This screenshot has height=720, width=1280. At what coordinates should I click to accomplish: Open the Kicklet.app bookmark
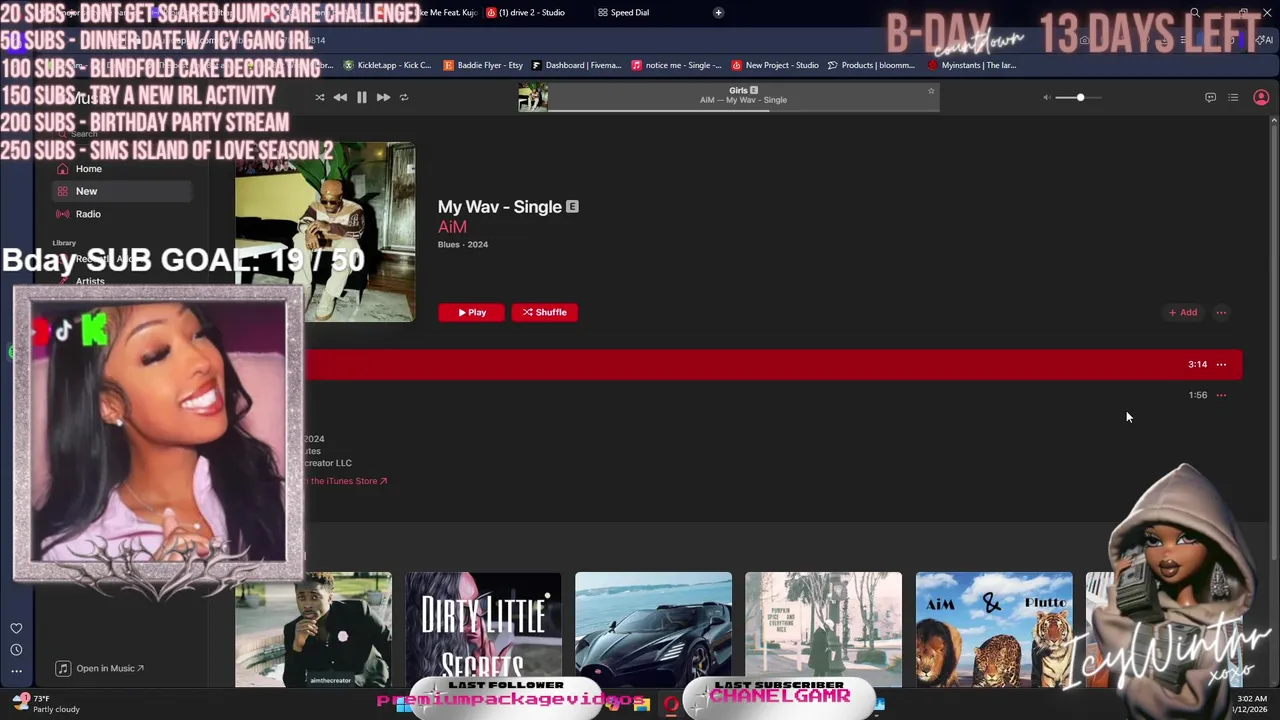point(387,65)
